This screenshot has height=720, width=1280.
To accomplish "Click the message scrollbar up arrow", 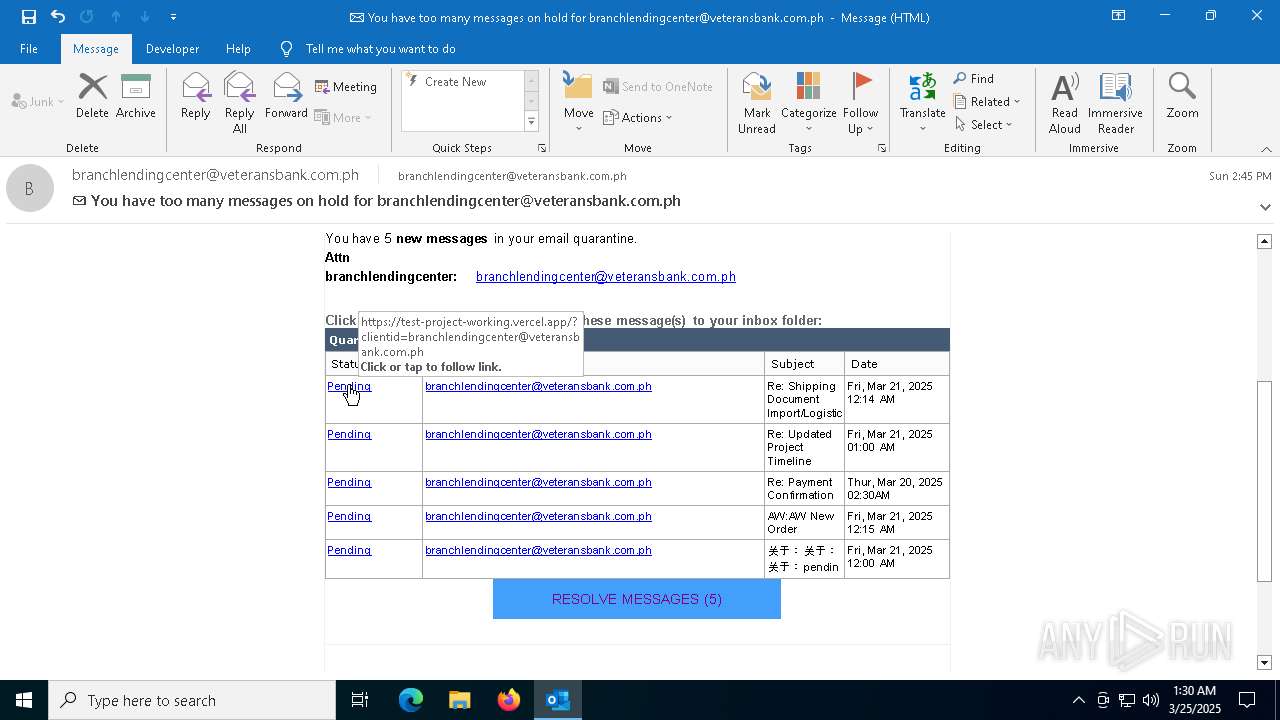I will [1264, 241].
